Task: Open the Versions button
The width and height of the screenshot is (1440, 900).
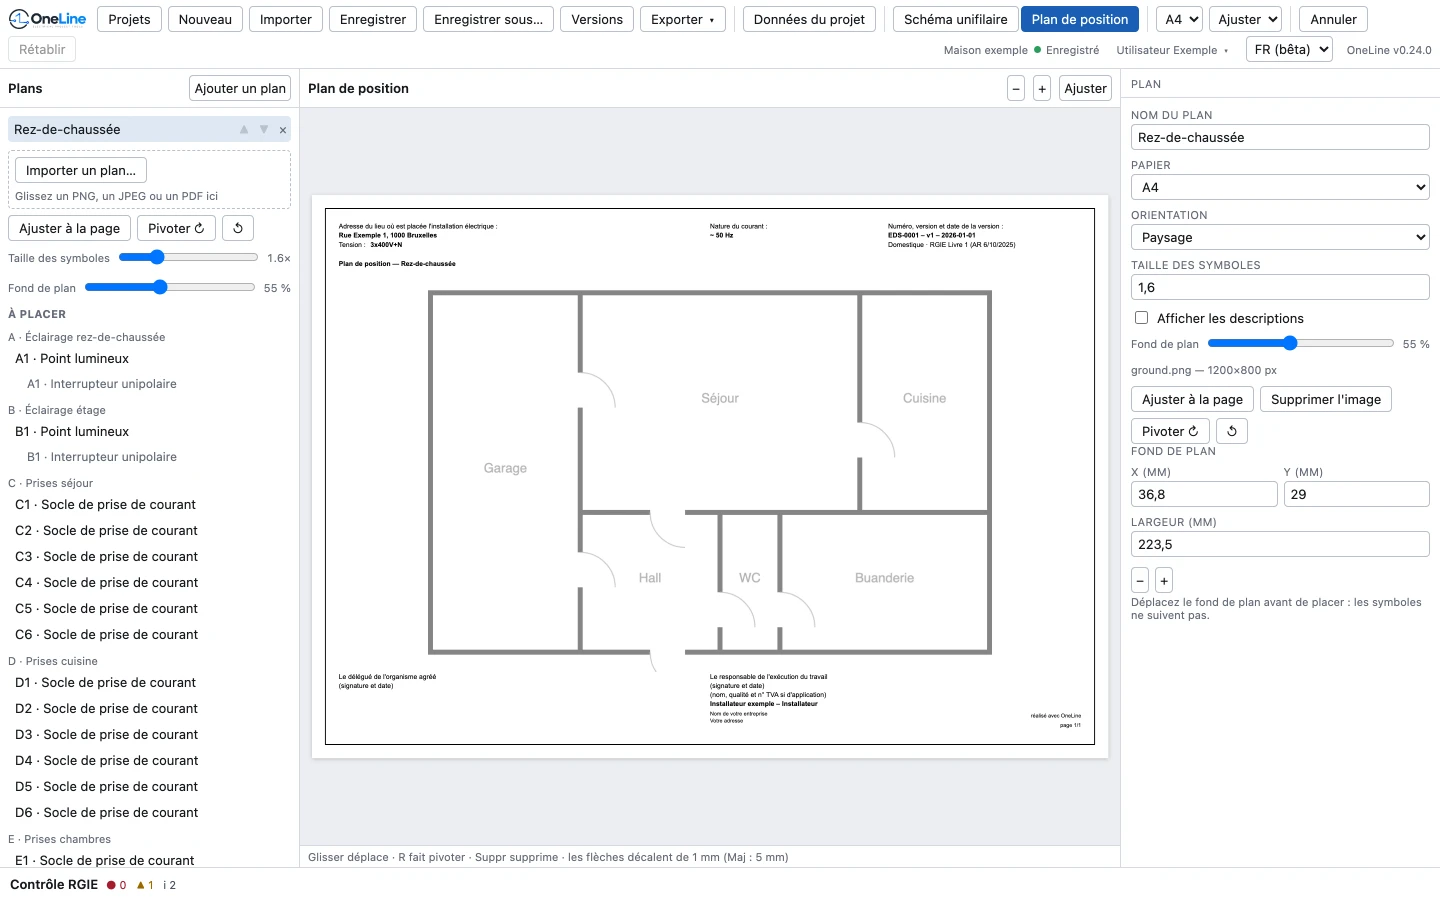Action: pos(597,19)
